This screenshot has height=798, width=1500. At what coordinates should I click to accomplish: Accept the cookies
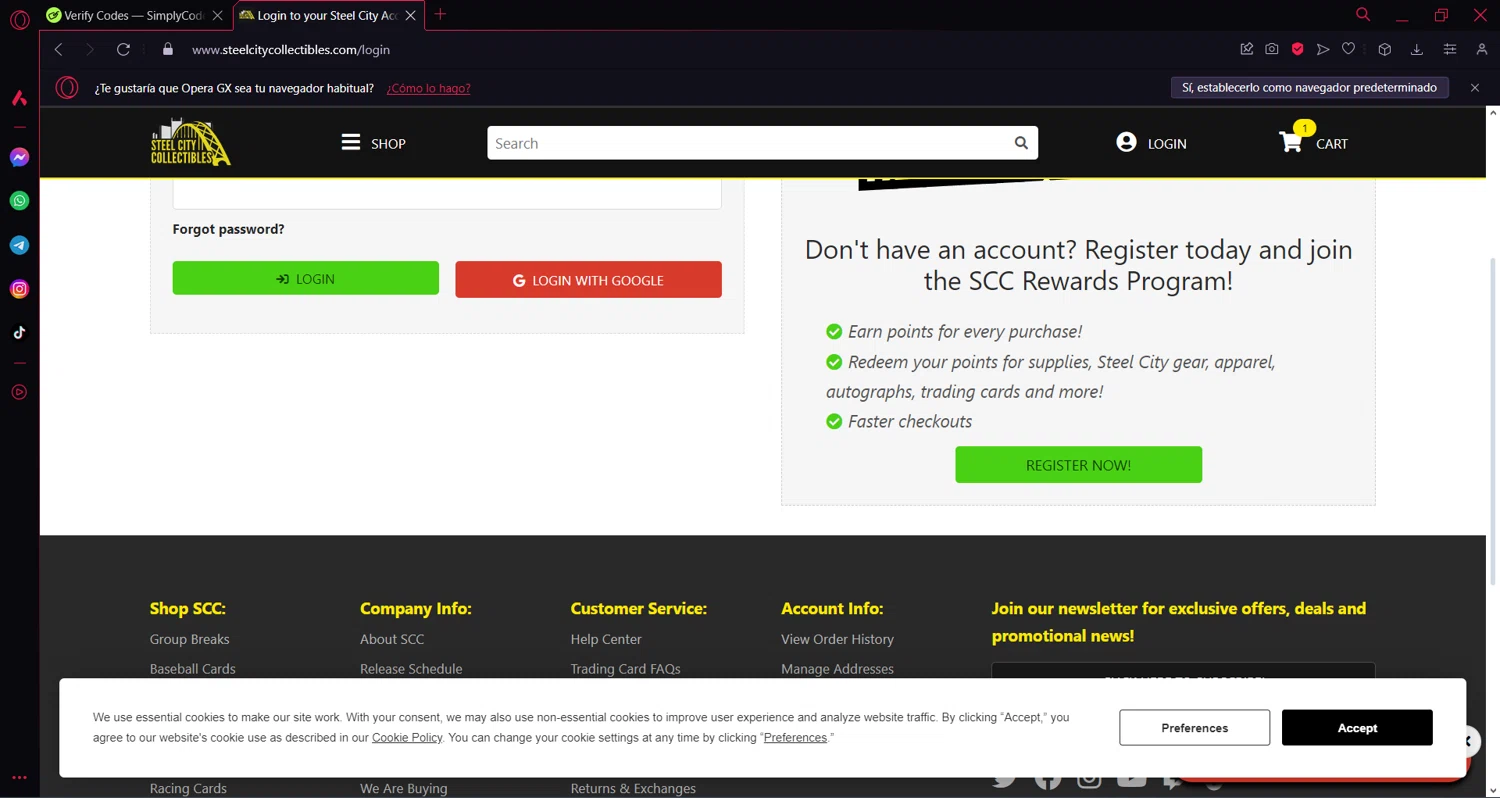click(1357, 728)
